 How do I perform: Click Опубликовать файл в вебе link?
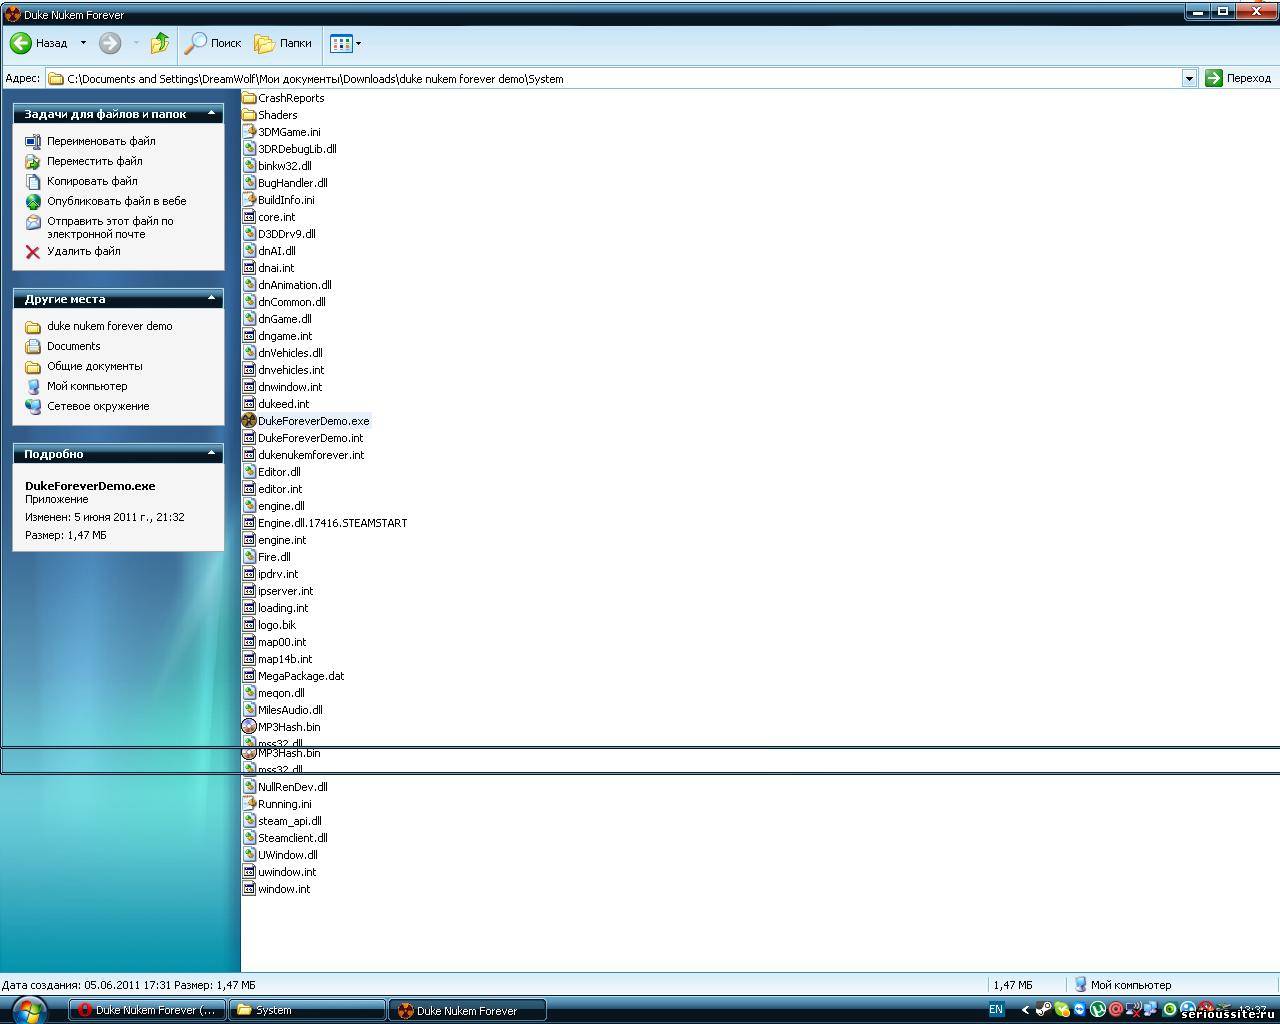[117, 201]
